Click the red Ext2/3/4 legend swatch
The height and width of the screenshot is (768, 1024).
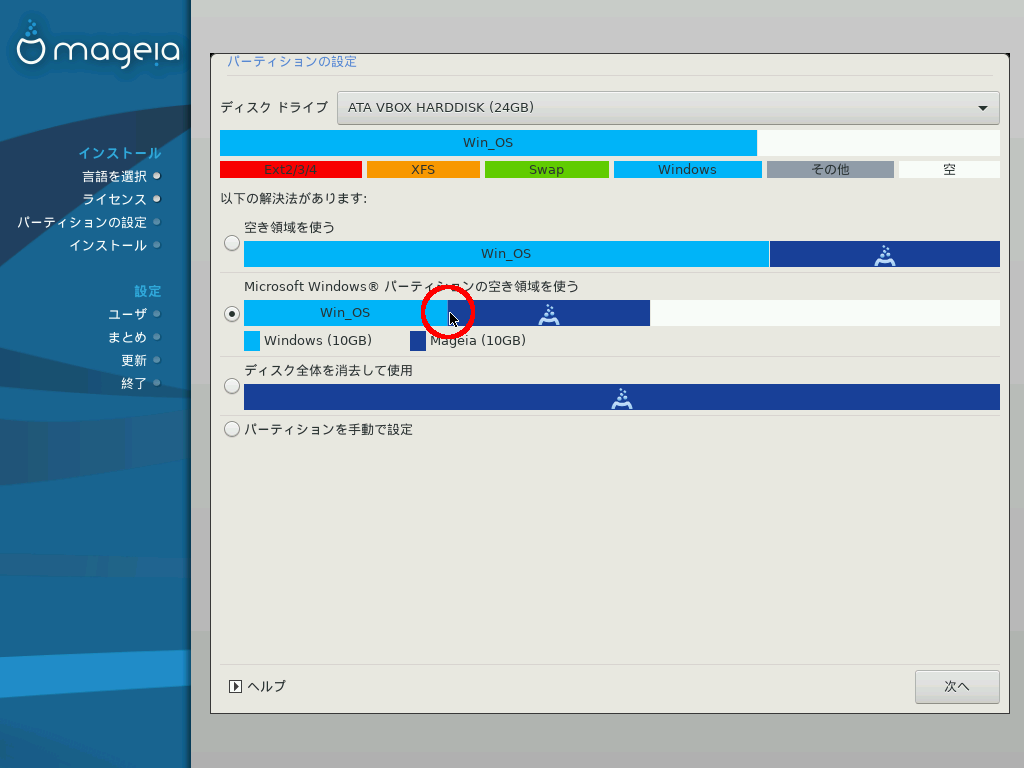pos(291,170)
